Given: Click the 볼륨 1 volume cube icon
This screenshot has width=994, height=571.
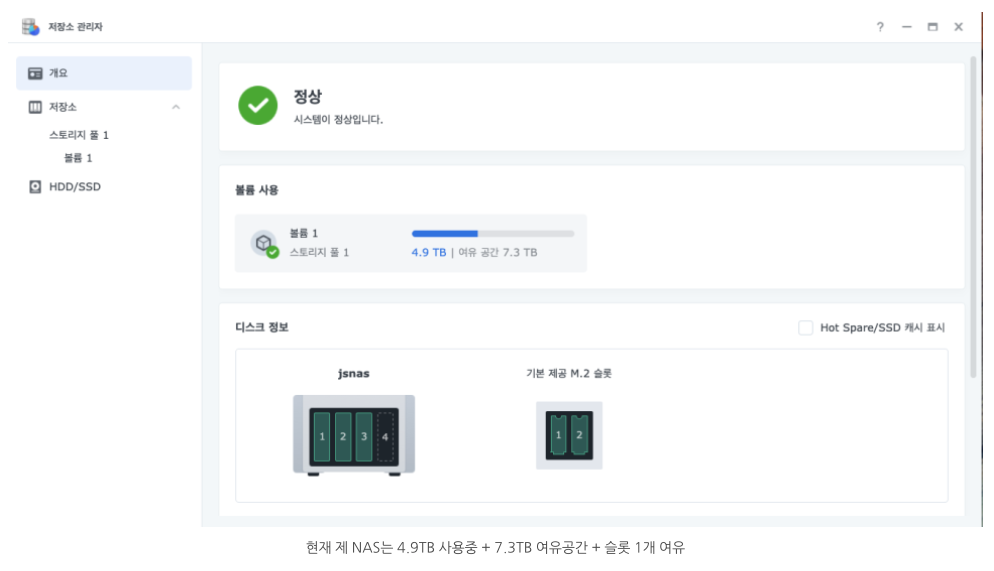Looking at the screenshot, I should tap(264, 243).
